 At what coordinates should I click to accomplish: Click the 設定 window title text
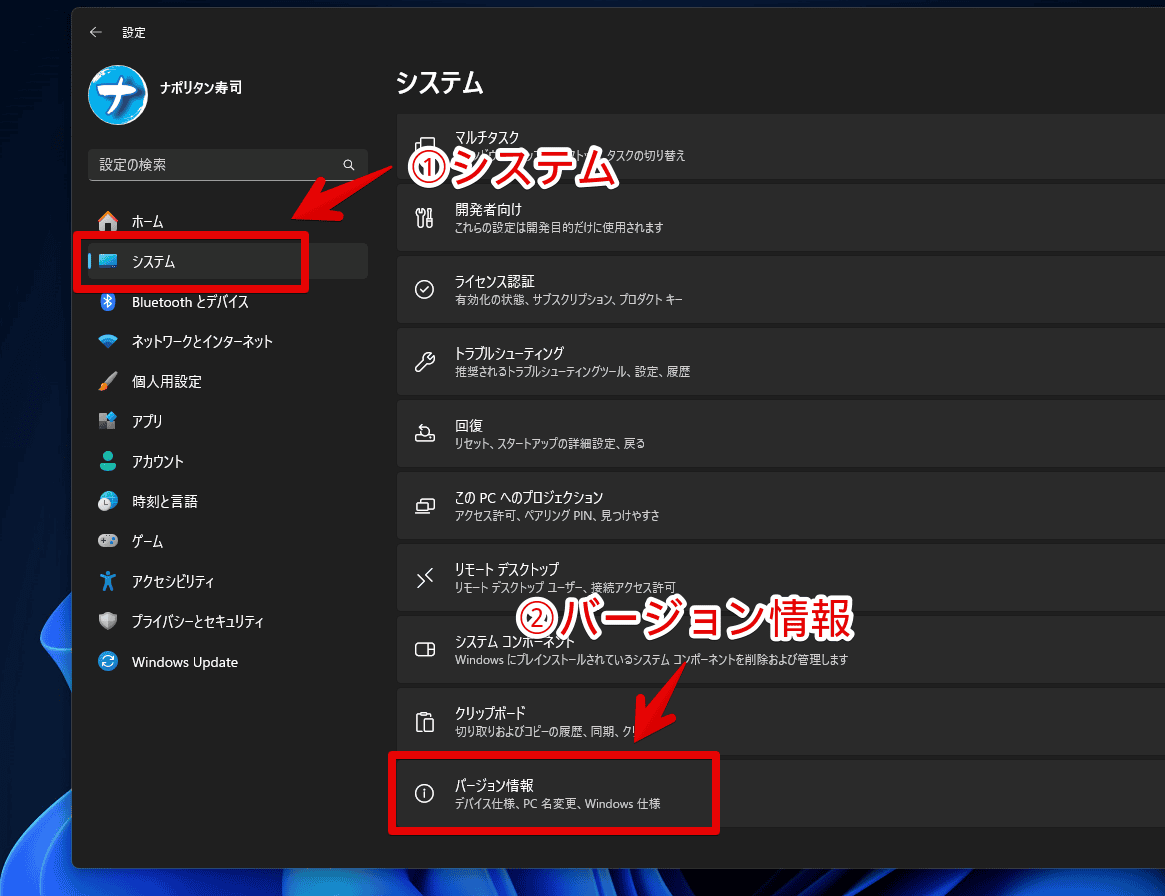point(134,33)
